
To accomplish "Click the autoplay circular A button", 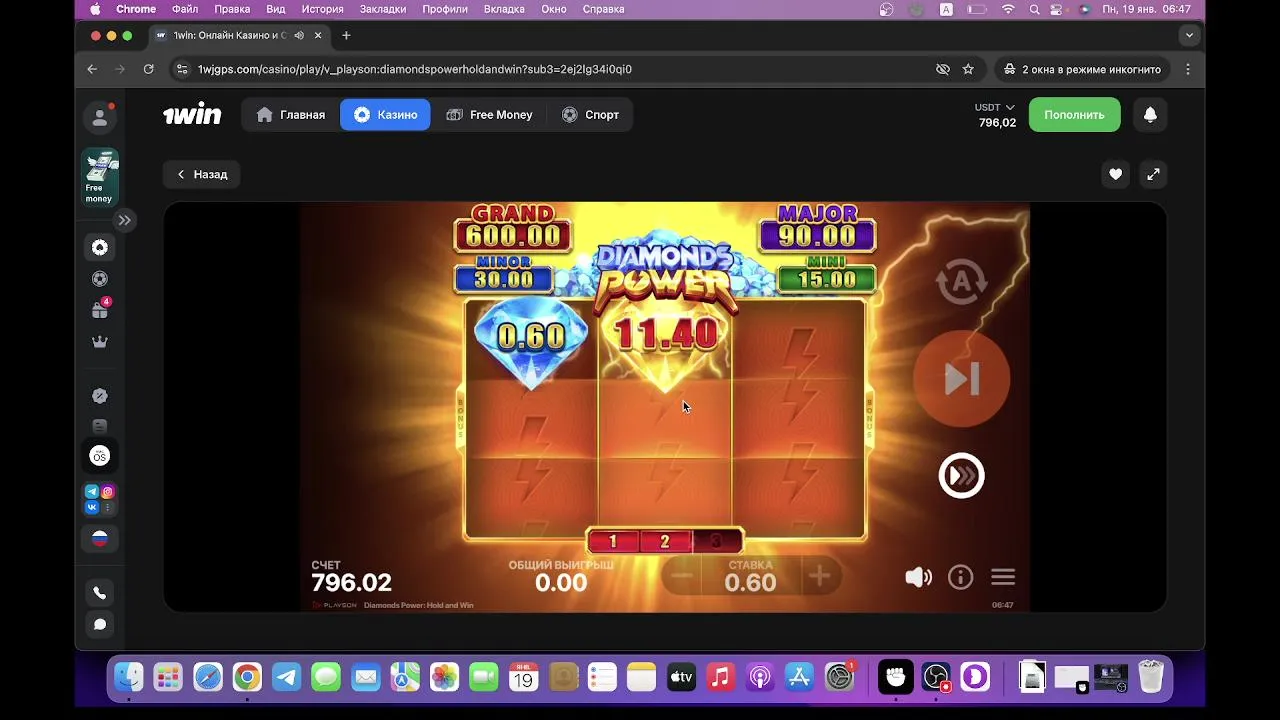I will [x=961, y=282].
